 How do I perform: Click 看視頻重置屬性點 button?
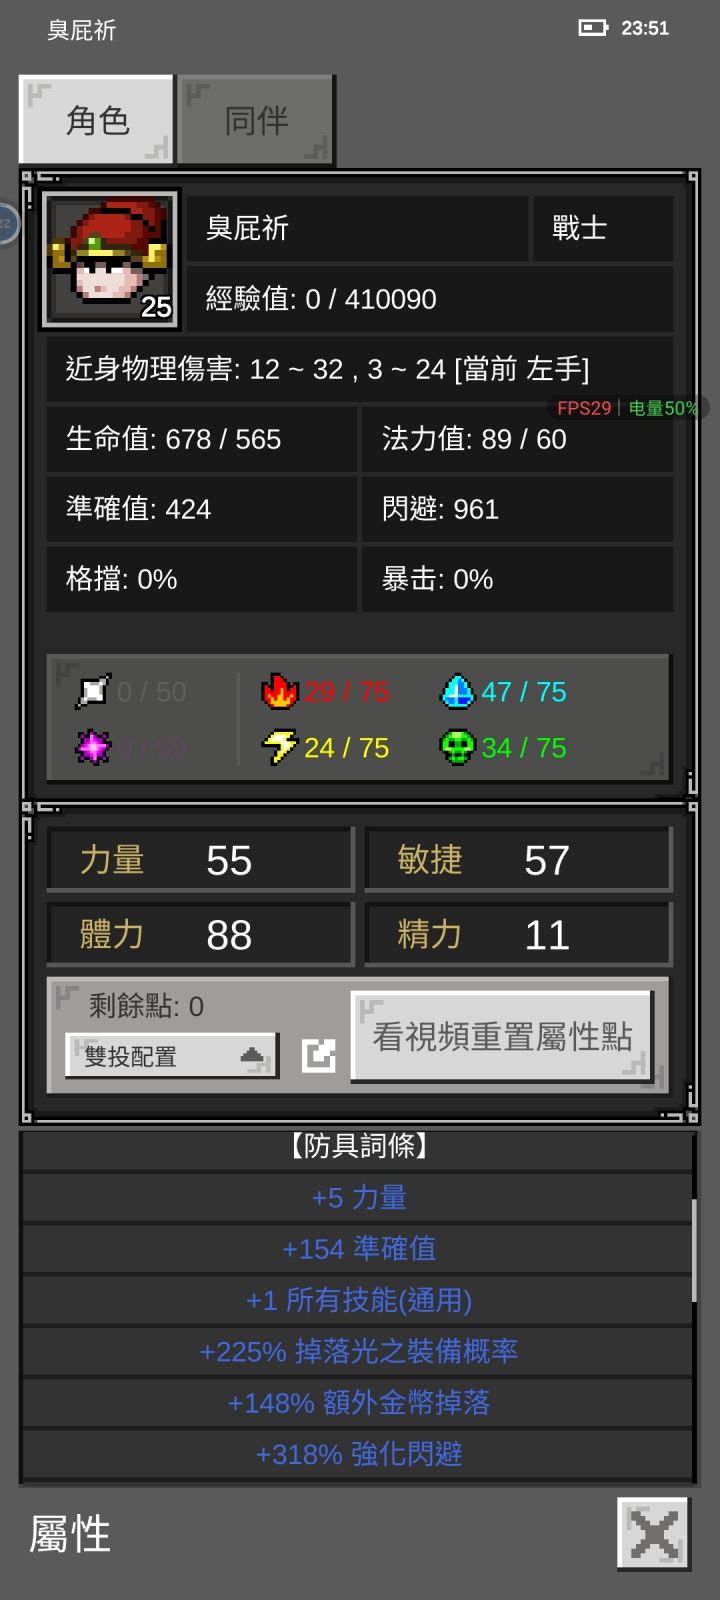[503, 1037]
